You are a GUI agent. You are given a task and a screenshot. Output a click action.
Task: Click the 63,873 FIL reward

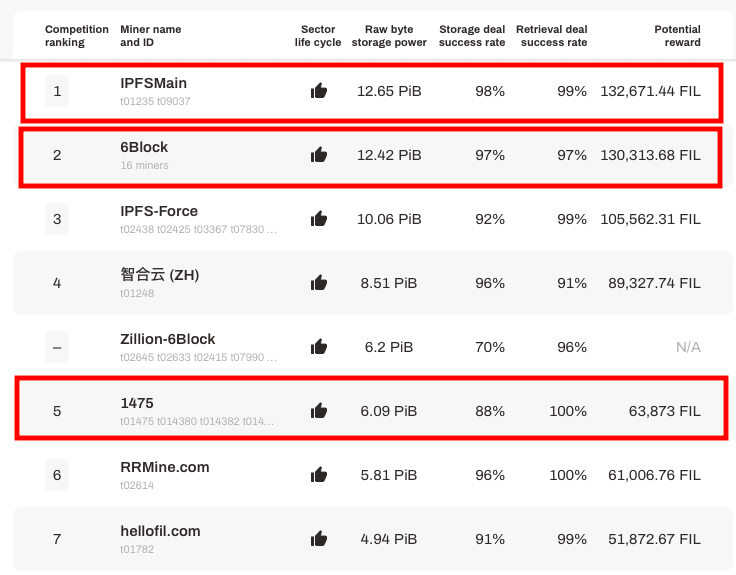pyautogui.click(x=665, y=411)
